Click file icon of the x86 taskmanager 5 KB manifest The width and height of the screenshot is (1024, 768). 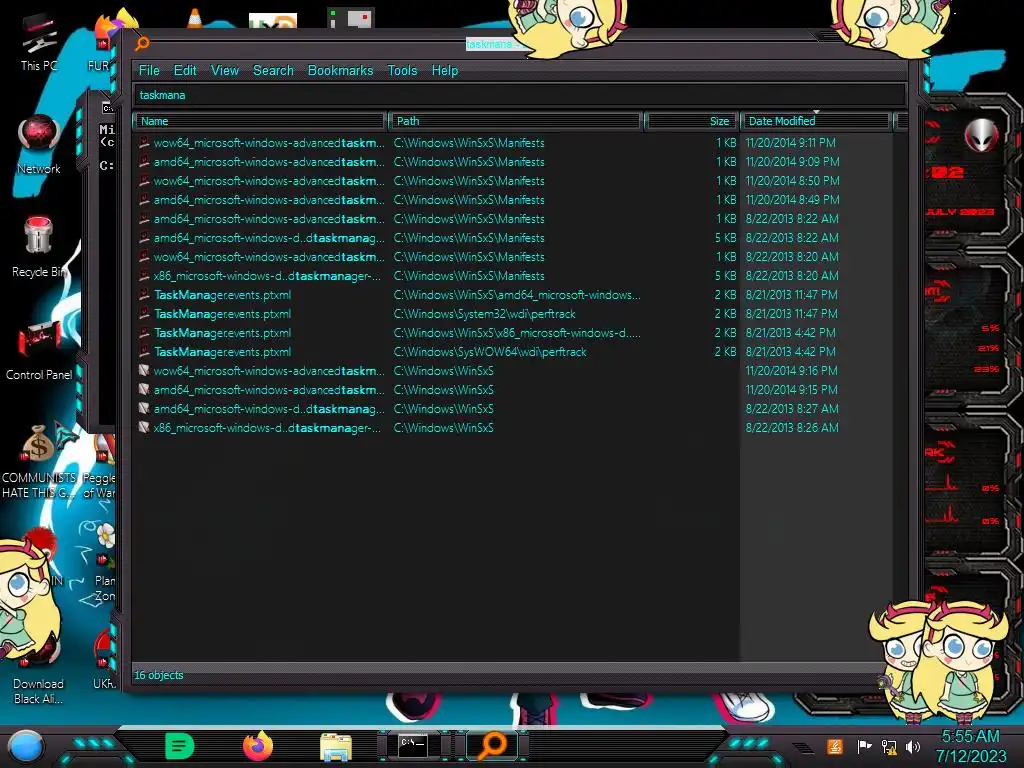[x=144, y=276]
